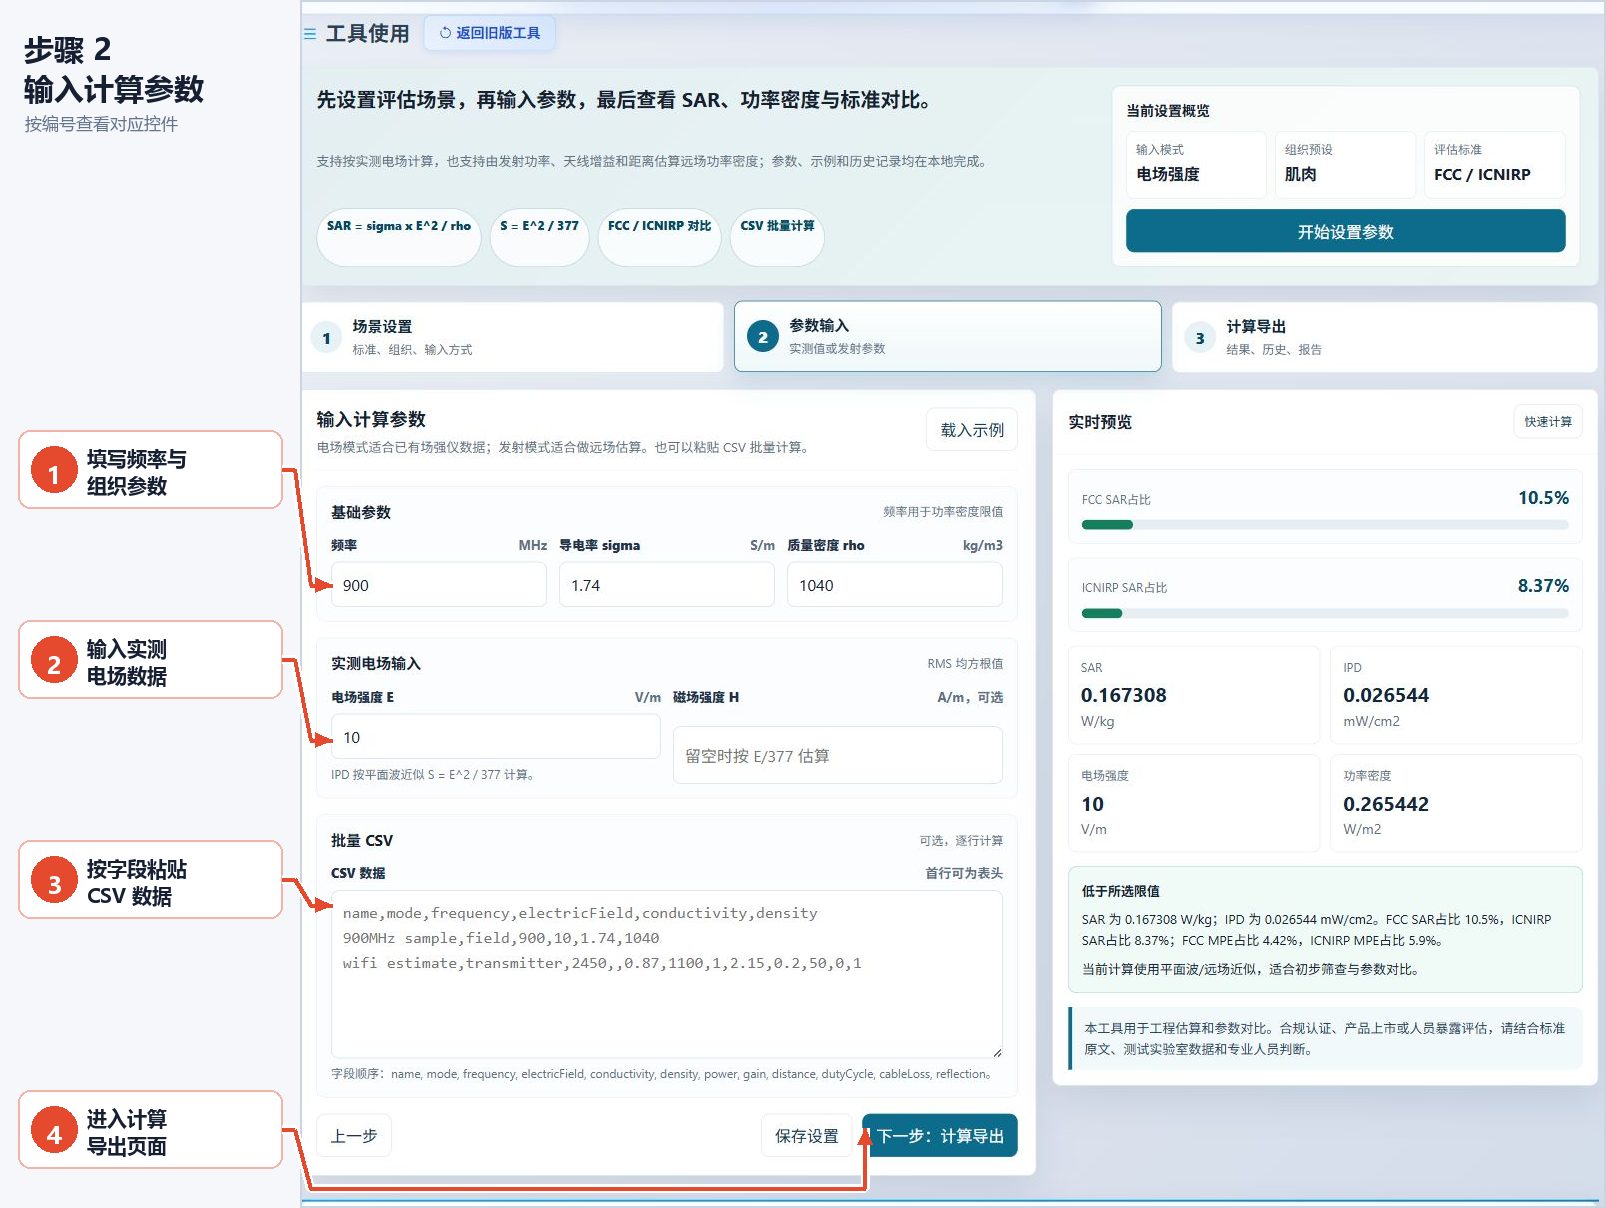Image resolution: width=1606 pixels, height=1208 pixels.
Task: Click the 导电率 sigma input field
Action: pyautogui.click(x=667, y=585)
